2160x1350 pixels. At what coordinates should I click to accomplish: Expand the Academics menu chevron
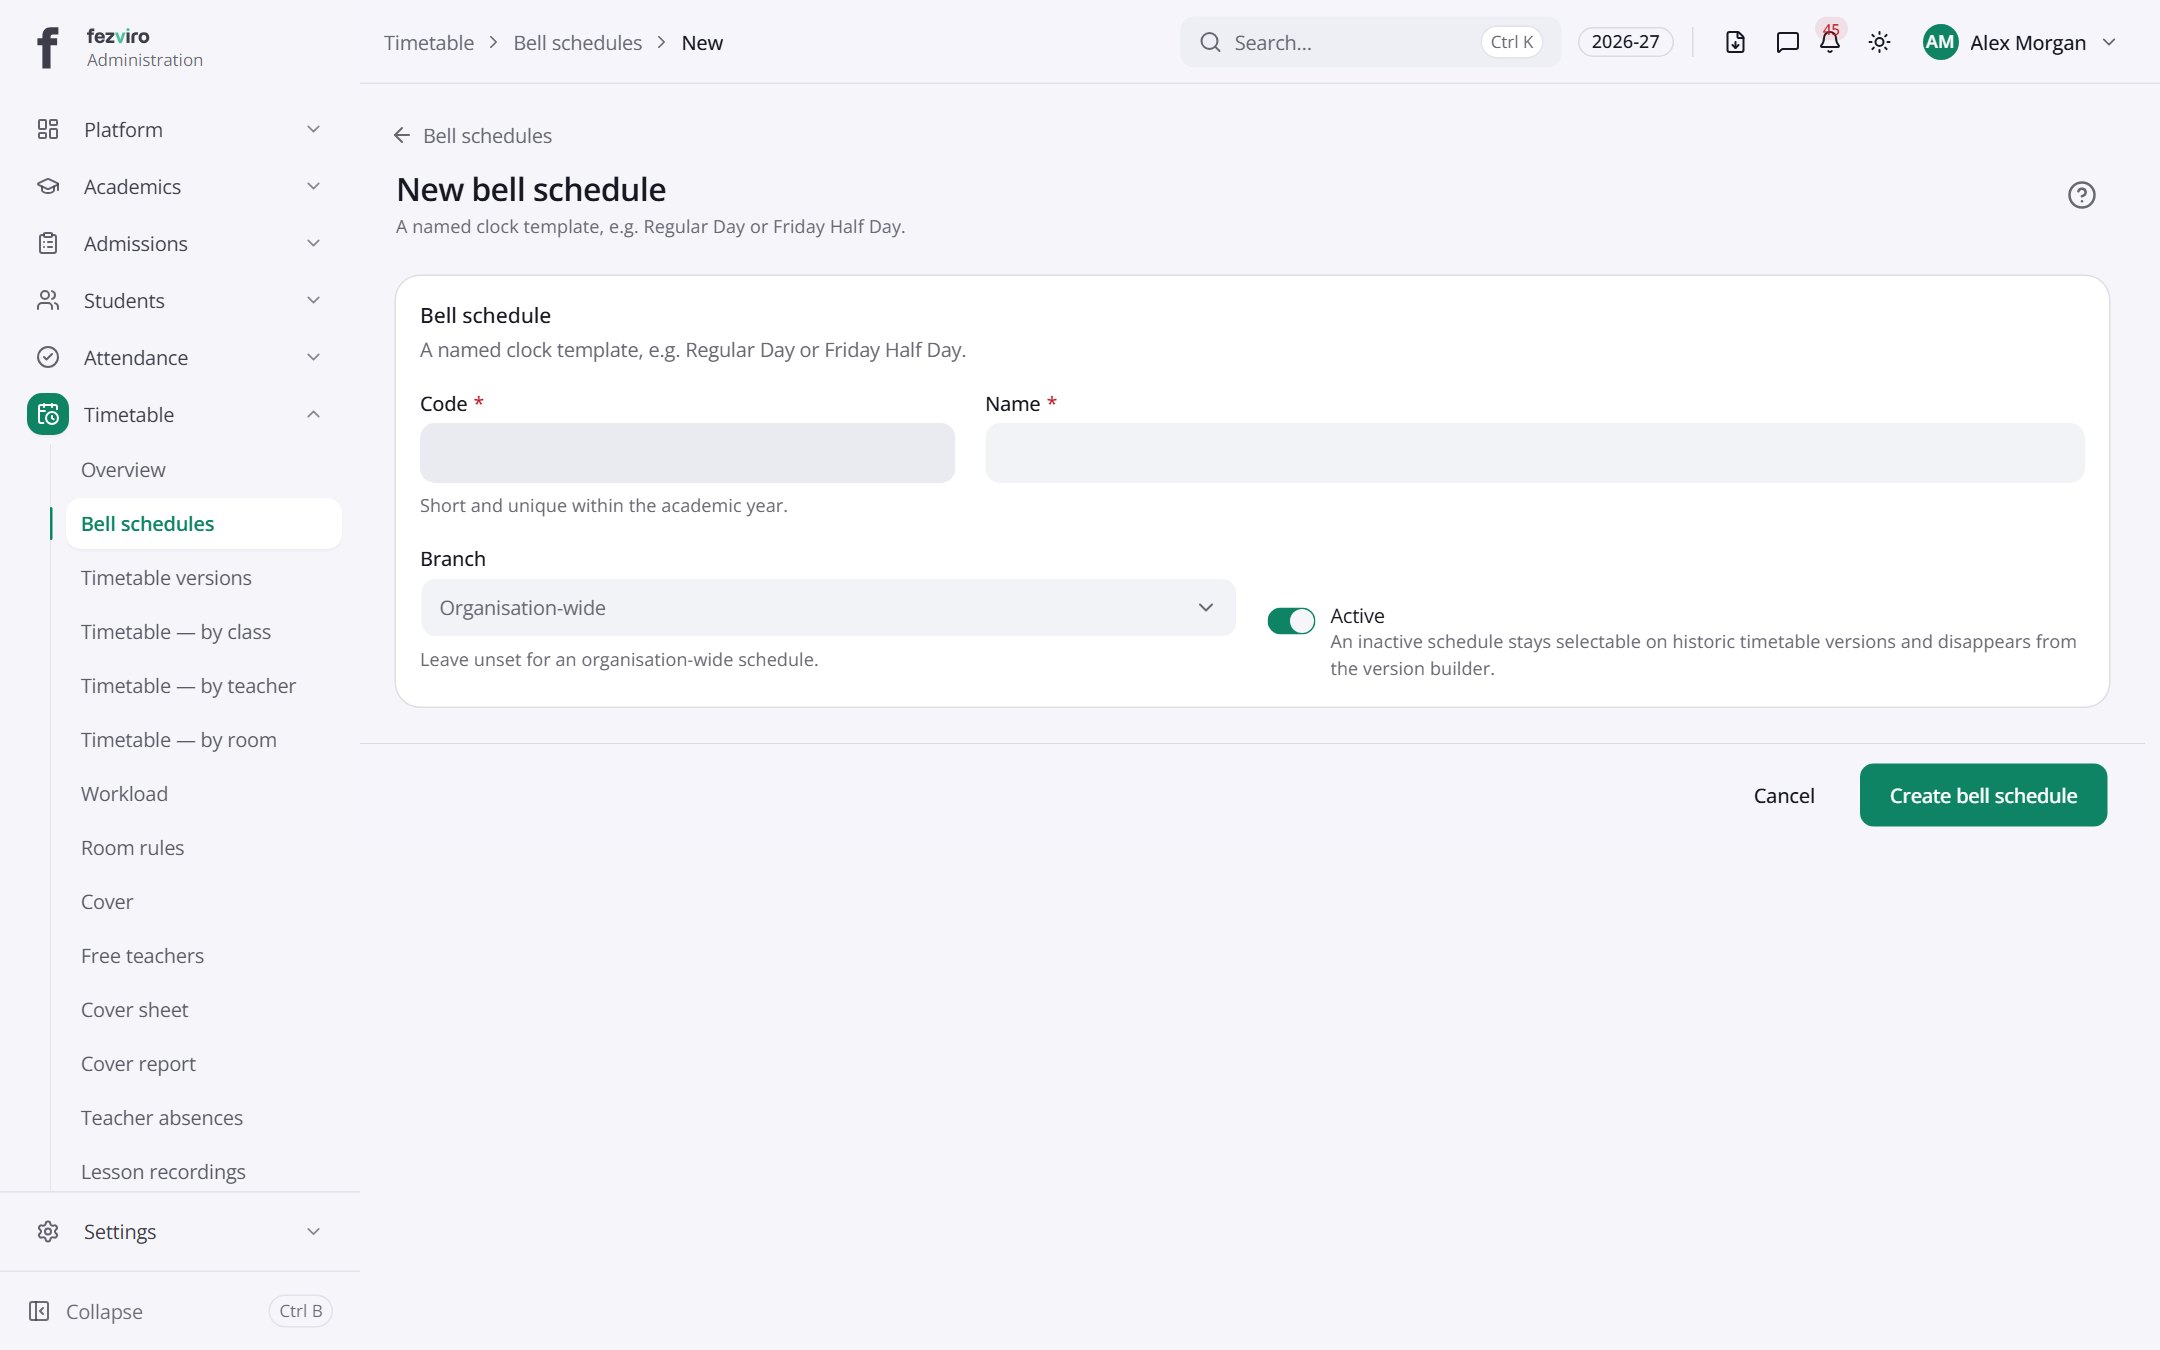click(x=313, y=186)
